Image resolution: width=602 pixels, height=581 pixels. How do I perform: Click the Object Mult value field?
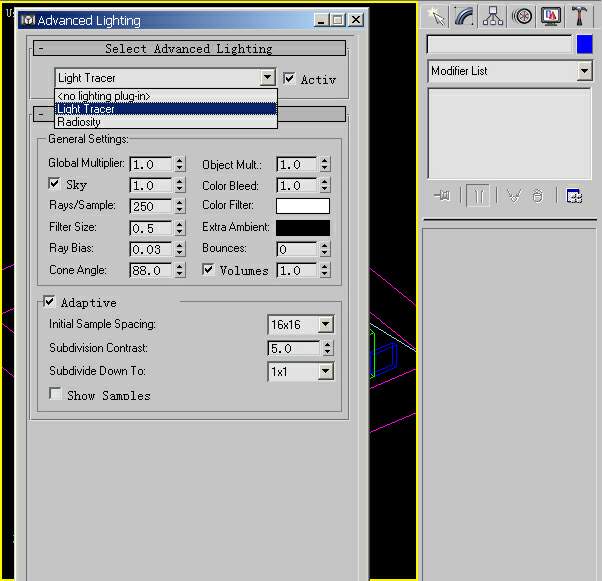(297, 164)
